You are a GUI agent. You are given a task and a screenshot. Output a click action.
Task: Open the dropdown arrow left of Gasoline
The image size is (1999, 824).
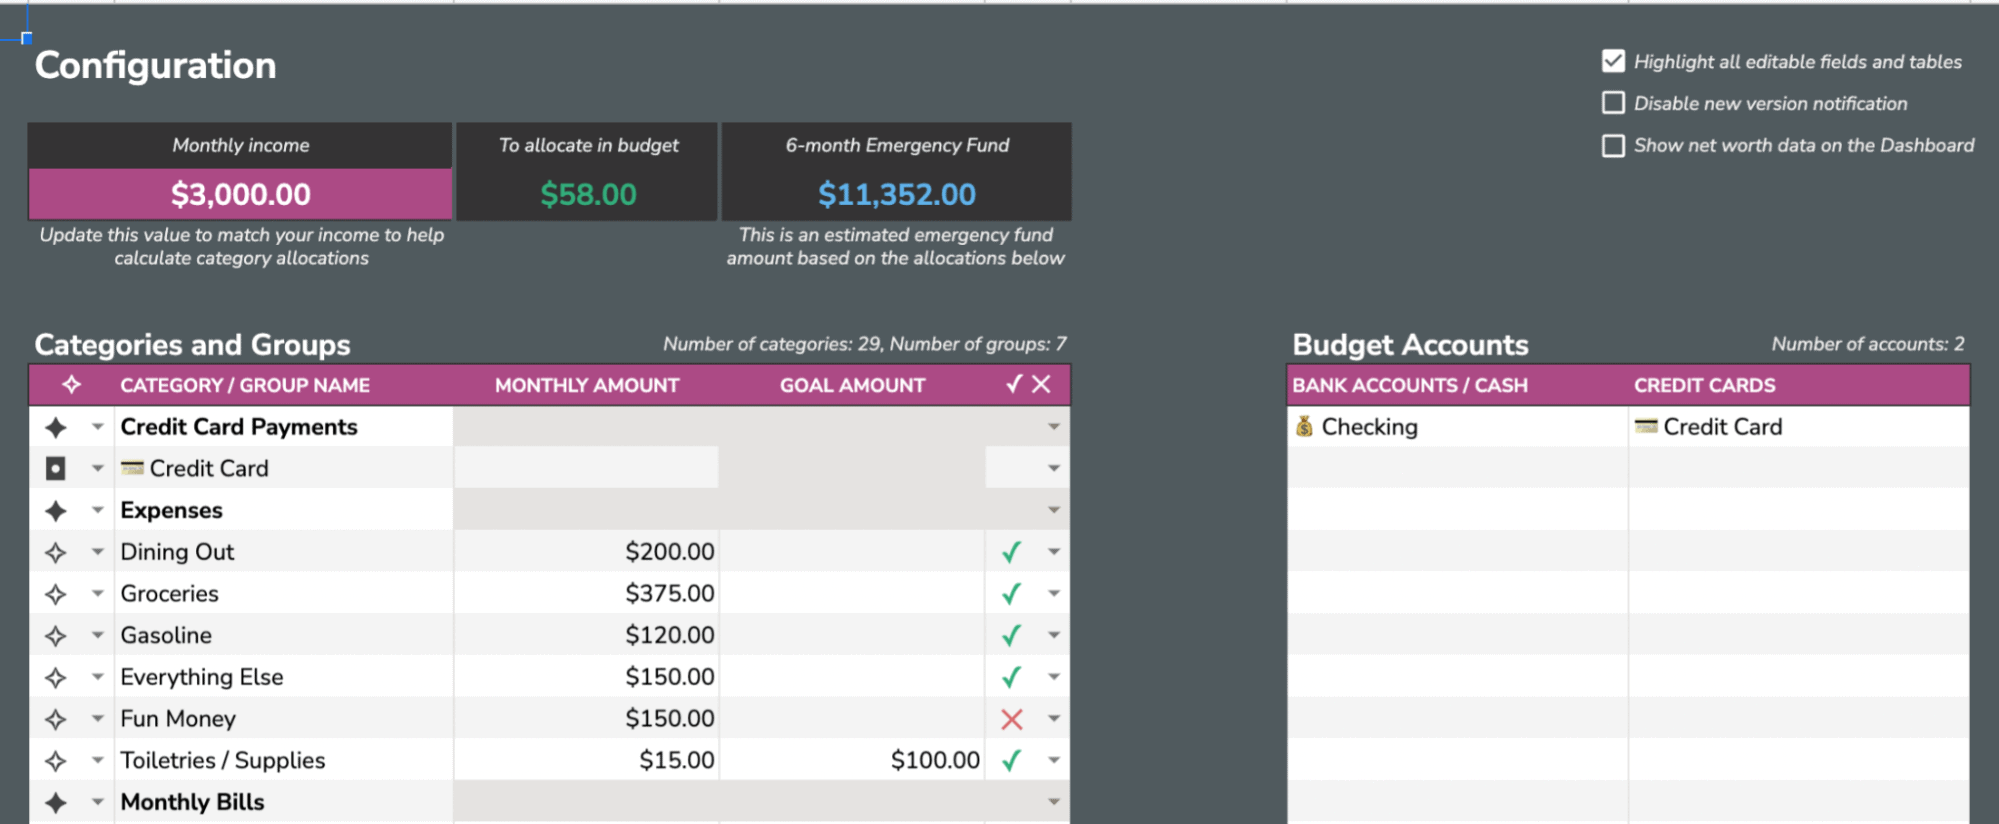pos(97,635)
